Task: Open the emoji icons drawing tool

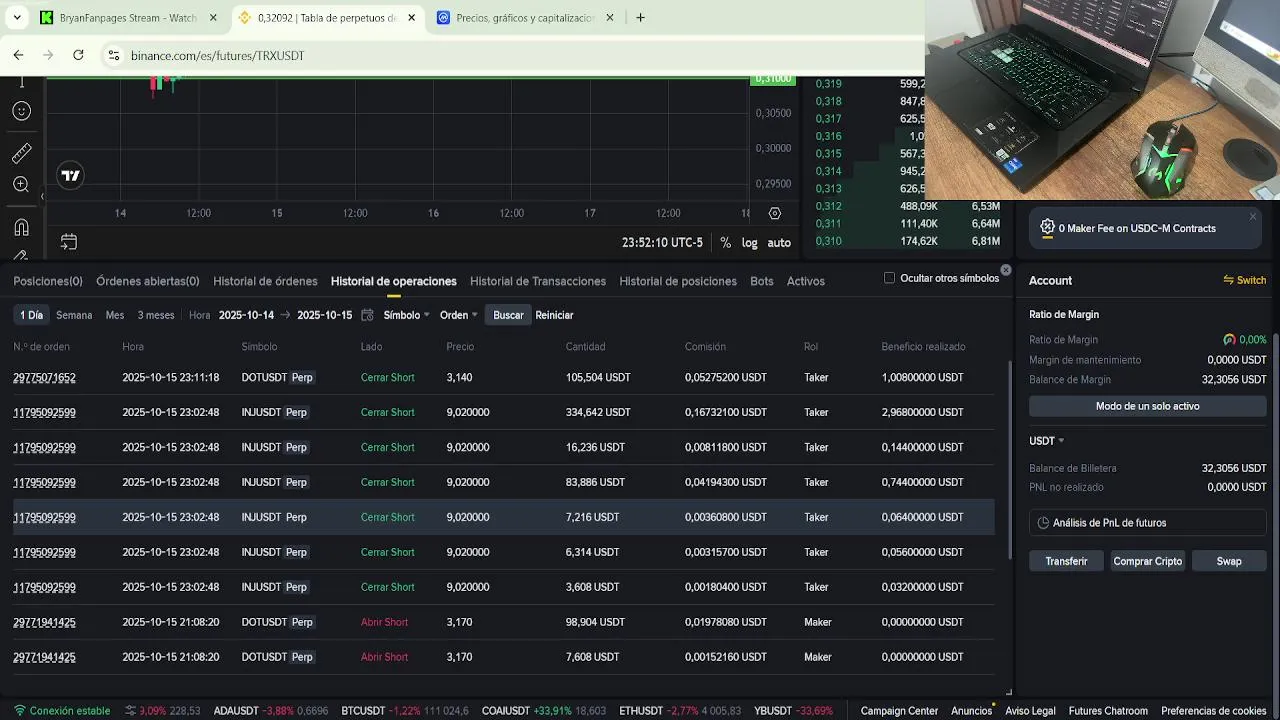Action: click(21, 111)
